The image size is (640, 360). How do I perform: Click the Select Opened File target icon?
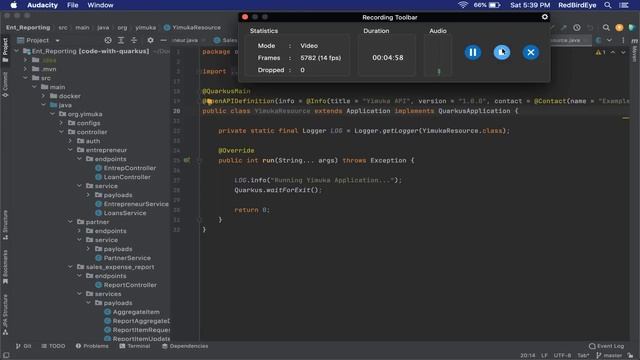pyautogui.click(x=108, y=40)
